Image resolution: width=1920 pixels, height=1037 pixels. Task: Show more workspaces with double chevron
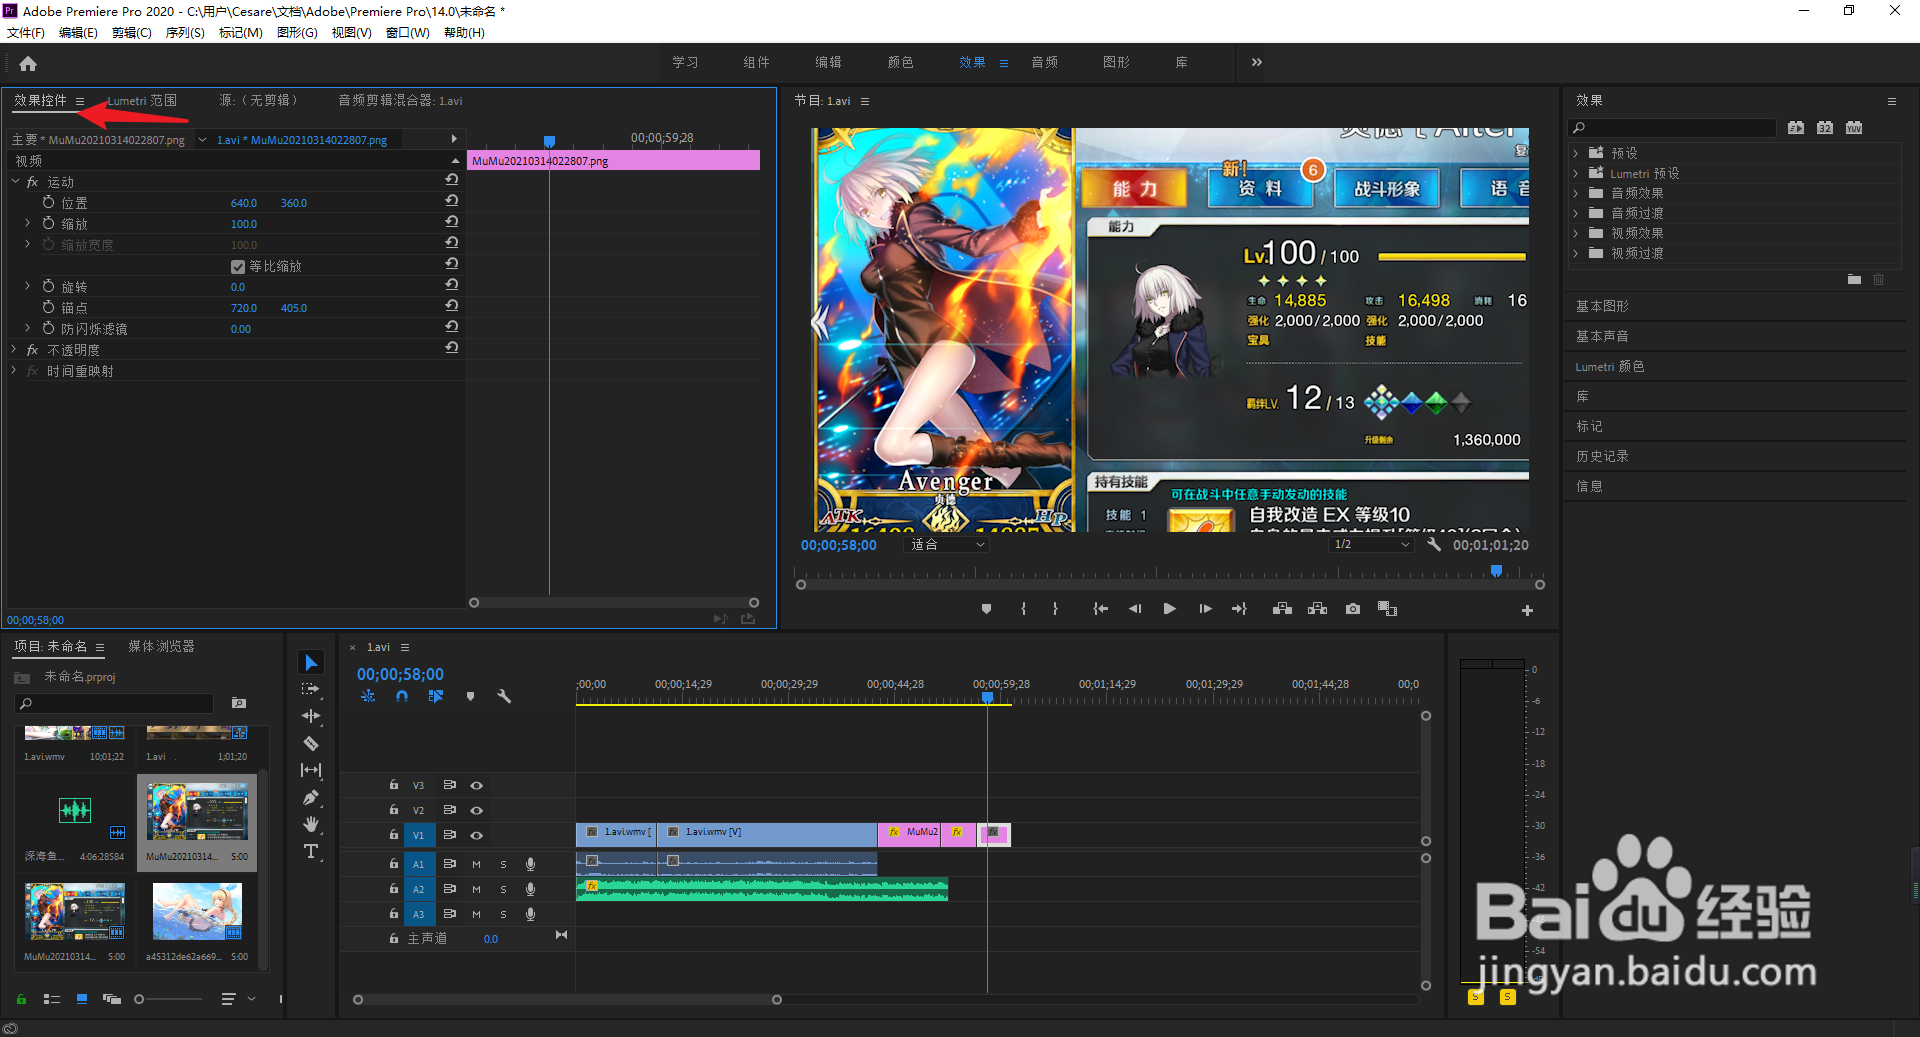point(1257,62)
